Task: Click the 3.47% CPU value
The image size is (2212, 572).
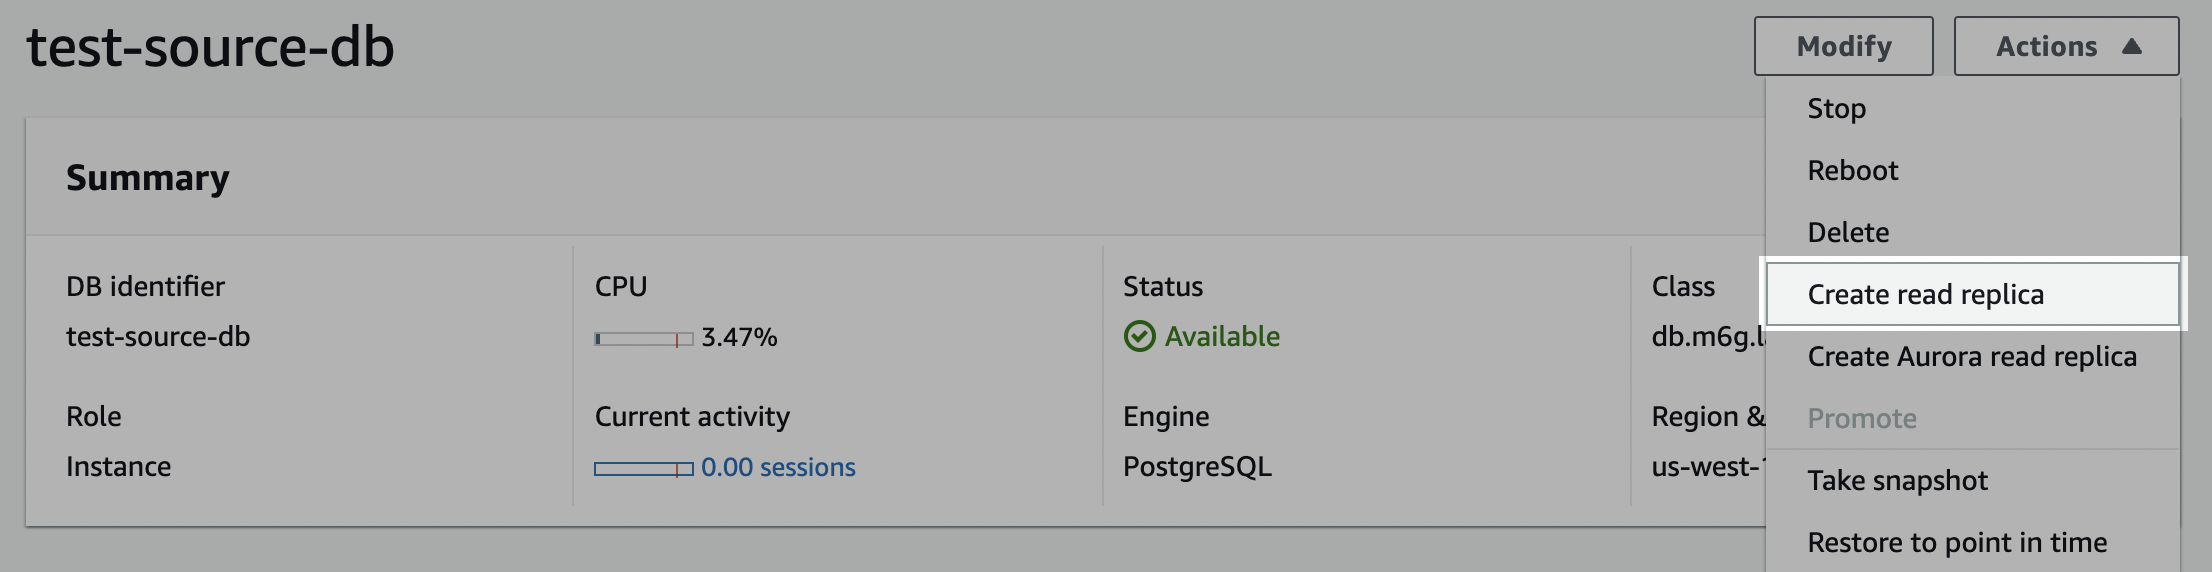Action: point(739,337)
